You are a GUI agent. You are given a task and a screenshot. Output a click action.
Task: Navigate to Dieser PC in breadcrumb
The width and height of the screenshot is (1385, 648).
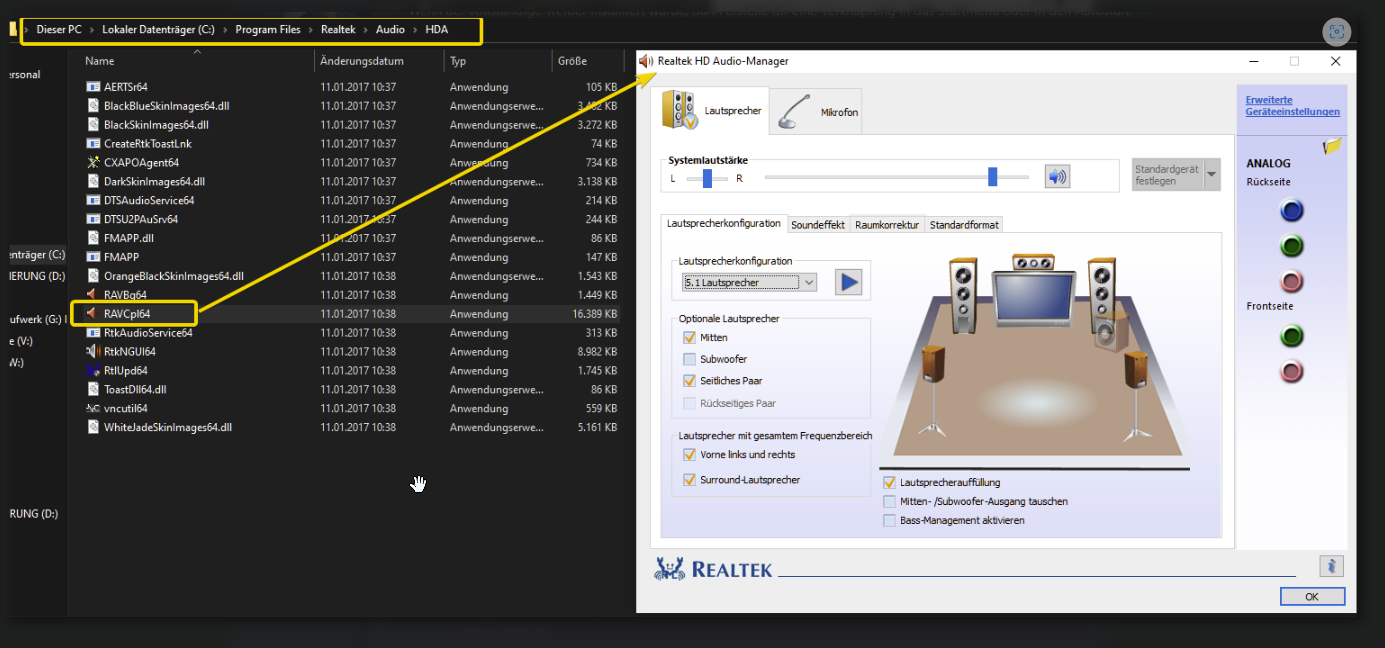pyautogui.click(x=59, y=30)
